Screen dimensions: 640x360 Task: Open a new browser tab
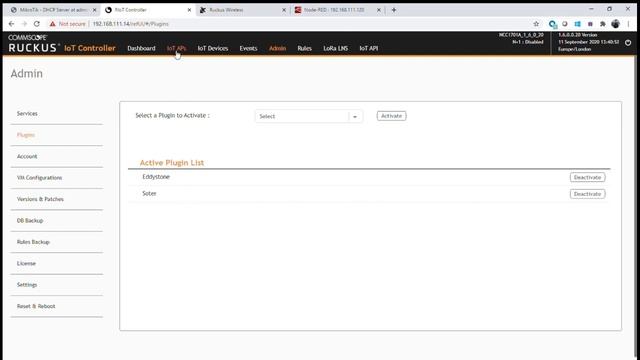394,10
